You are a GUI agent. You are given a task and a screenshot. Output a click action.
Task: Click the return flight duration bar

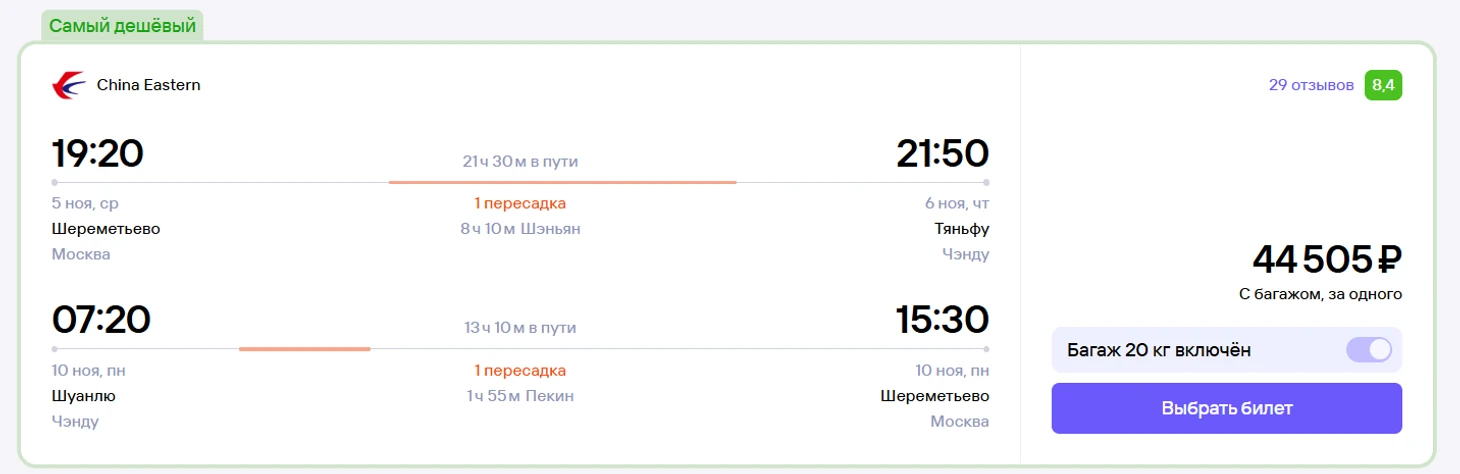305,349
